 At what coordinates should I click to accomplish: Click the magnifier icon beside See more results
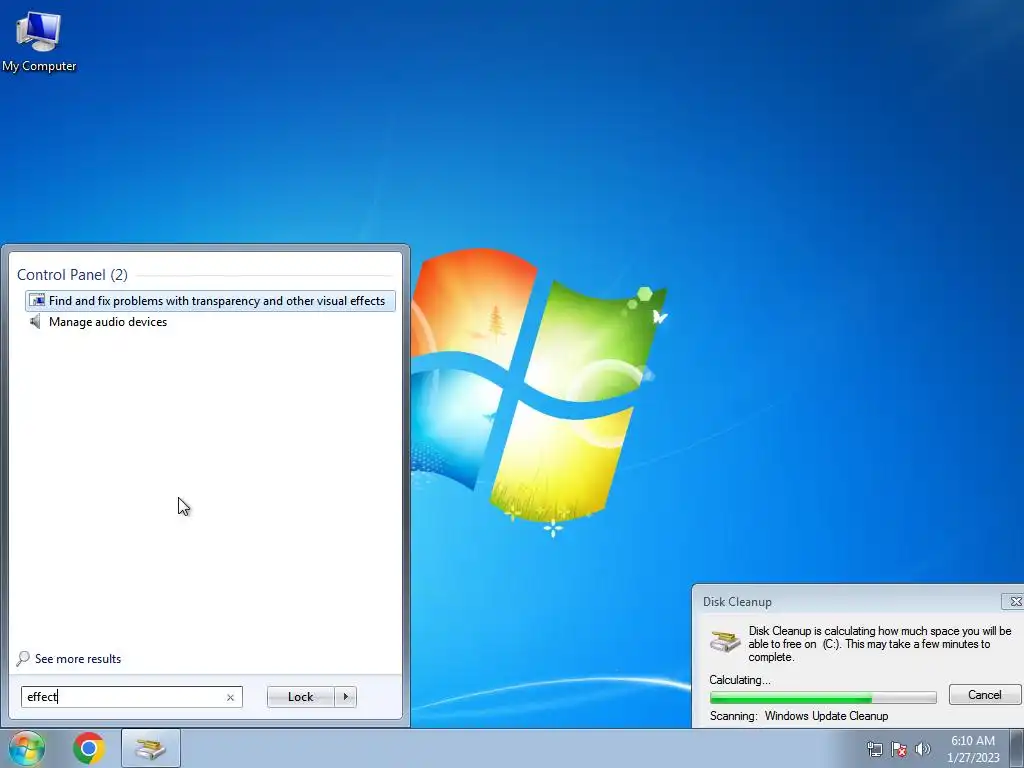pos(24,658)
